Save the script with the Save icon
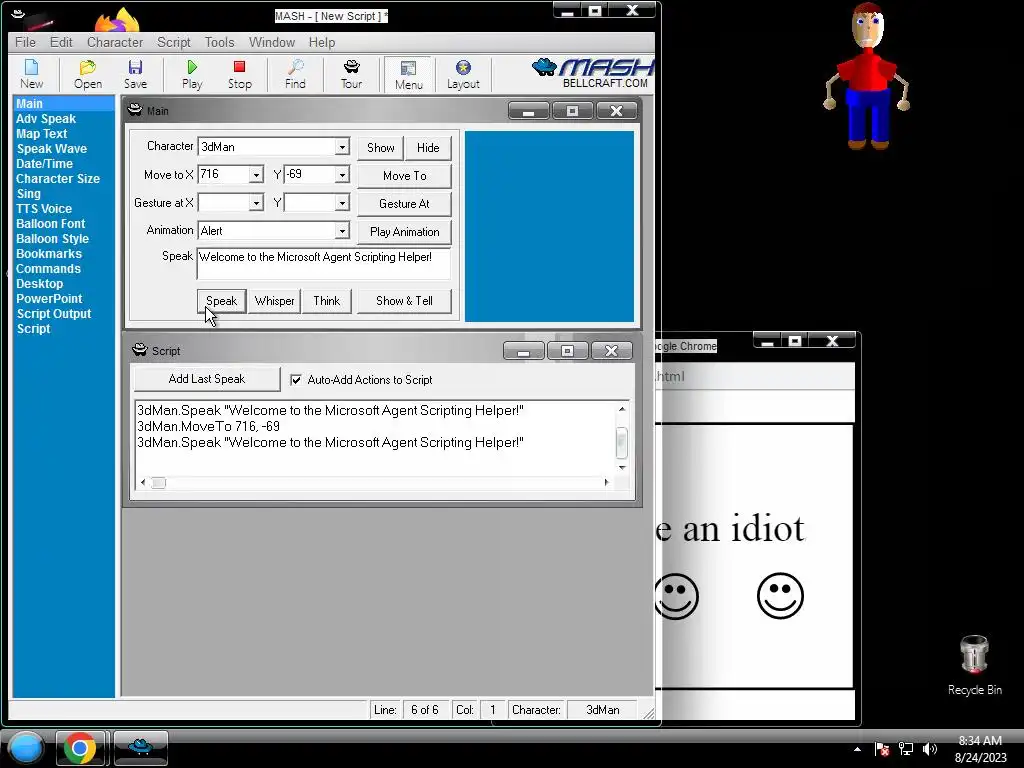 pos(135,74)
